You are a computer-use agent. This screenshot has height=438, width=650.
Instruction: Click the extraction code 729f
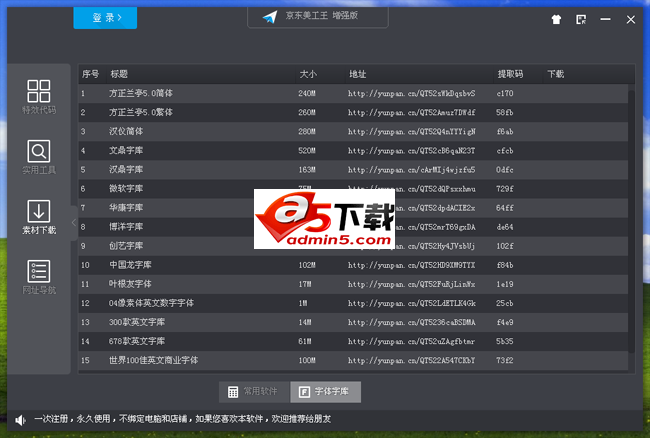504,189
